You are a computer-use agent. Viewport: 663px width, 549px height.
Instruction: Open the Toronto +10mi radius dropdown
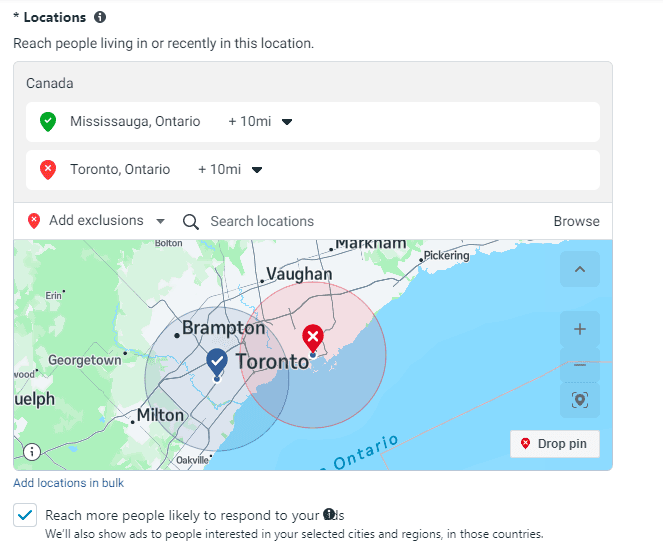230,170
